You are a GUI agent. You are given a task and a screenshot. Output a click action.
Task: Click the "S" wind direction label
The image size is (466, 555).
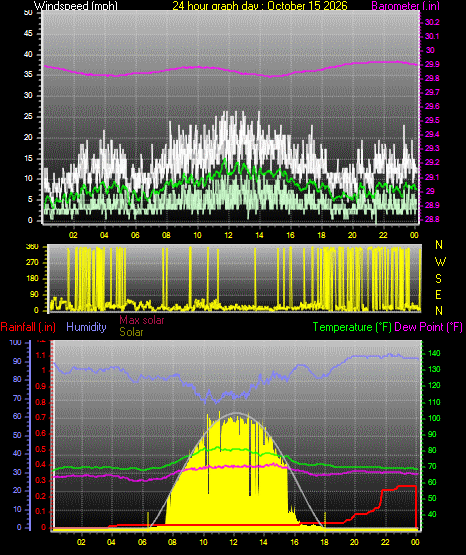pos(438,279)
